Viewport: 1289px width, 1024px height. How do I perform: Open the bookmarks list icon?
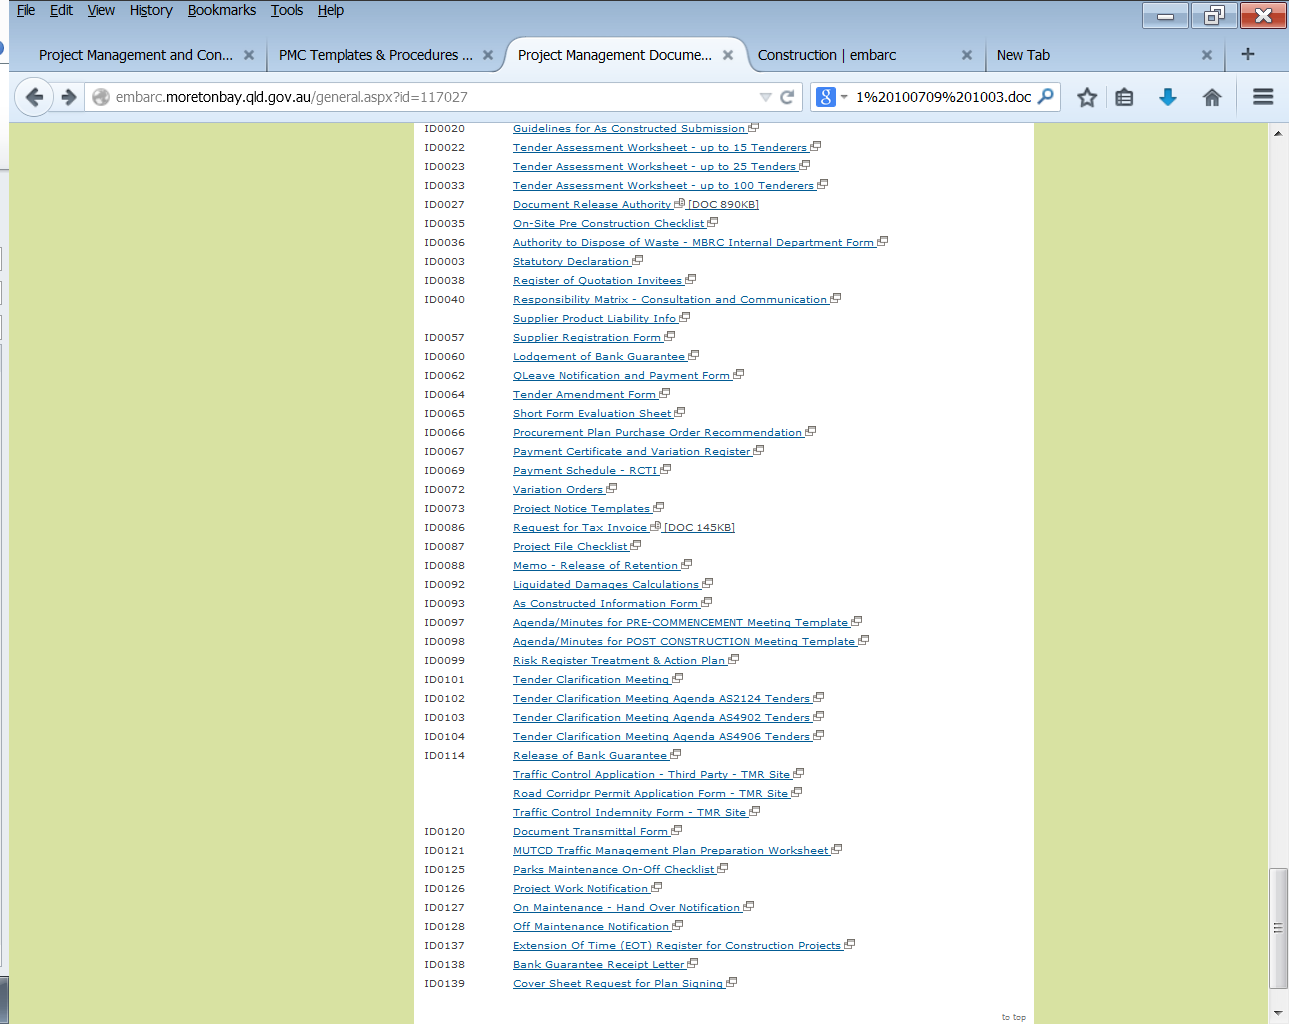pos(1124,97)
